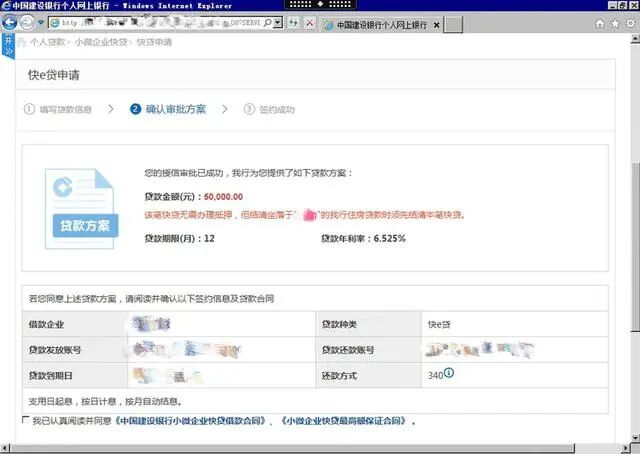Expand the blue side panel toggle 开
640x454 pixels.
click(8, 46)
